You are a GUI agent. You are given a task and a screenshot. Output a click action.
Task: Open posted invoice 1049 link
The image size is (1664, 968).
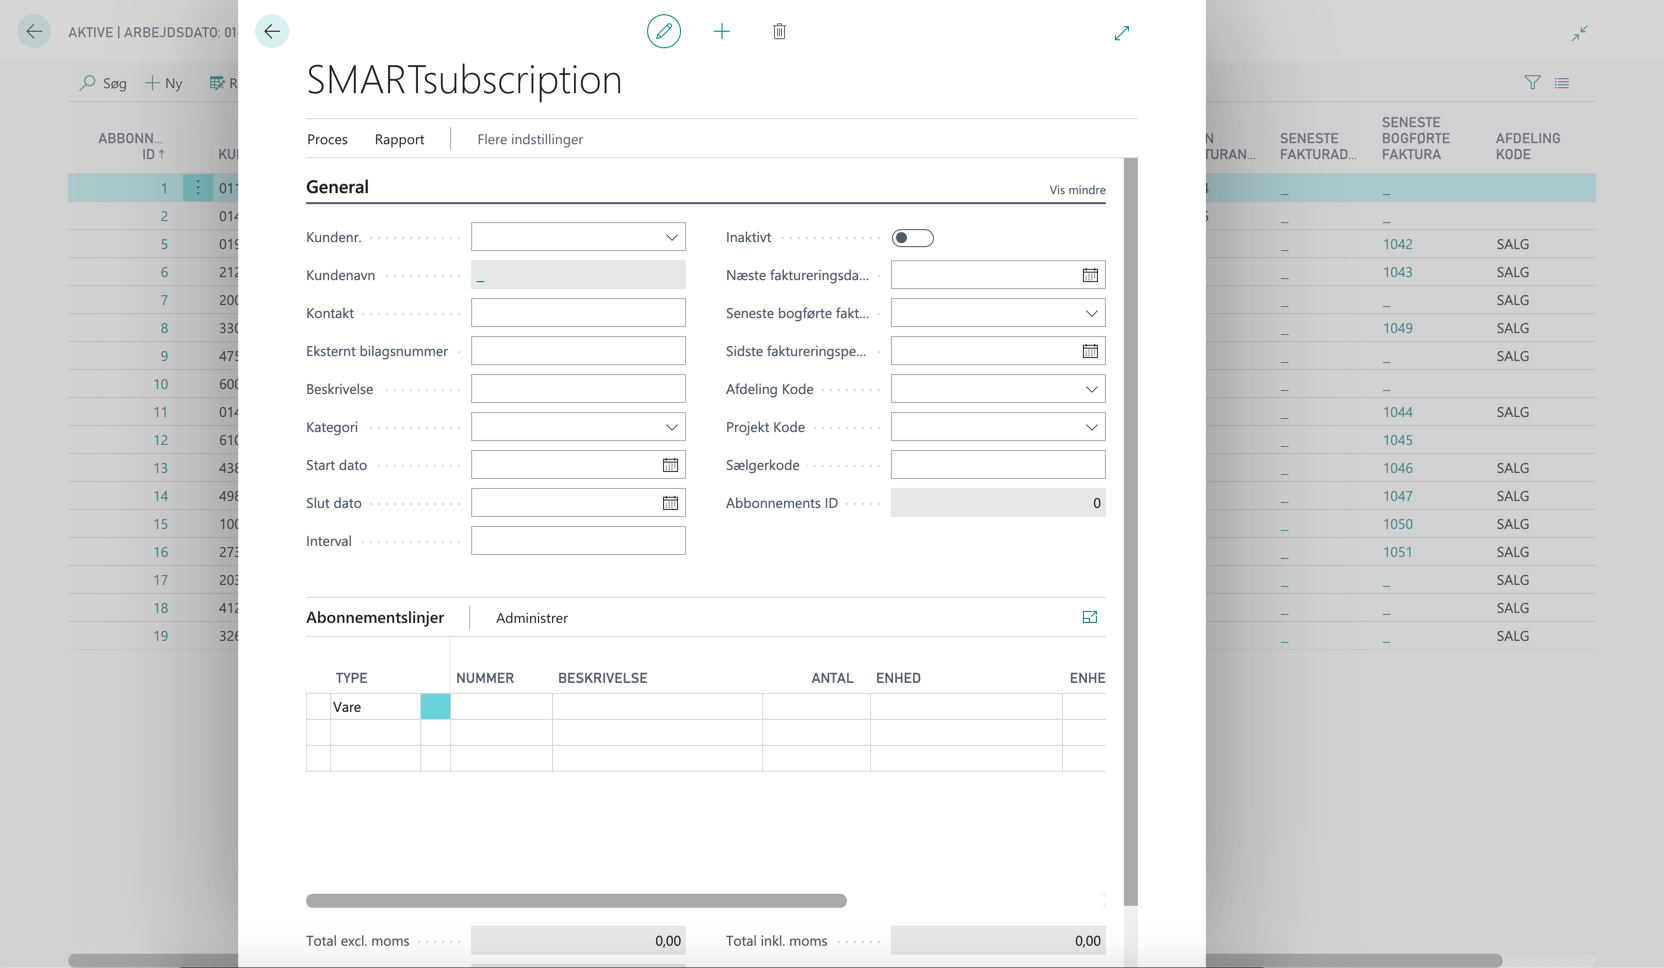(1397, 328)
